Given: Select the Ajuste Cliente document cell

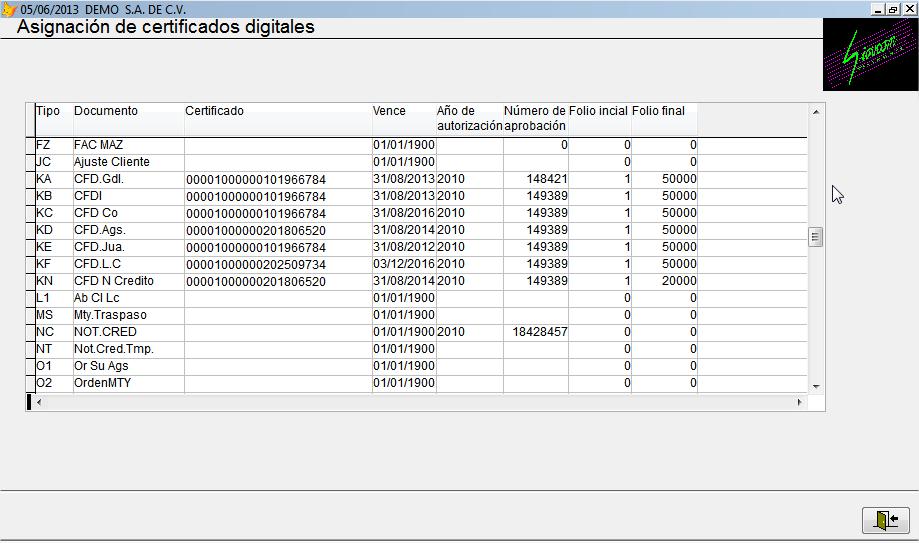Looking at the screenshot, I should coord(128,162).
